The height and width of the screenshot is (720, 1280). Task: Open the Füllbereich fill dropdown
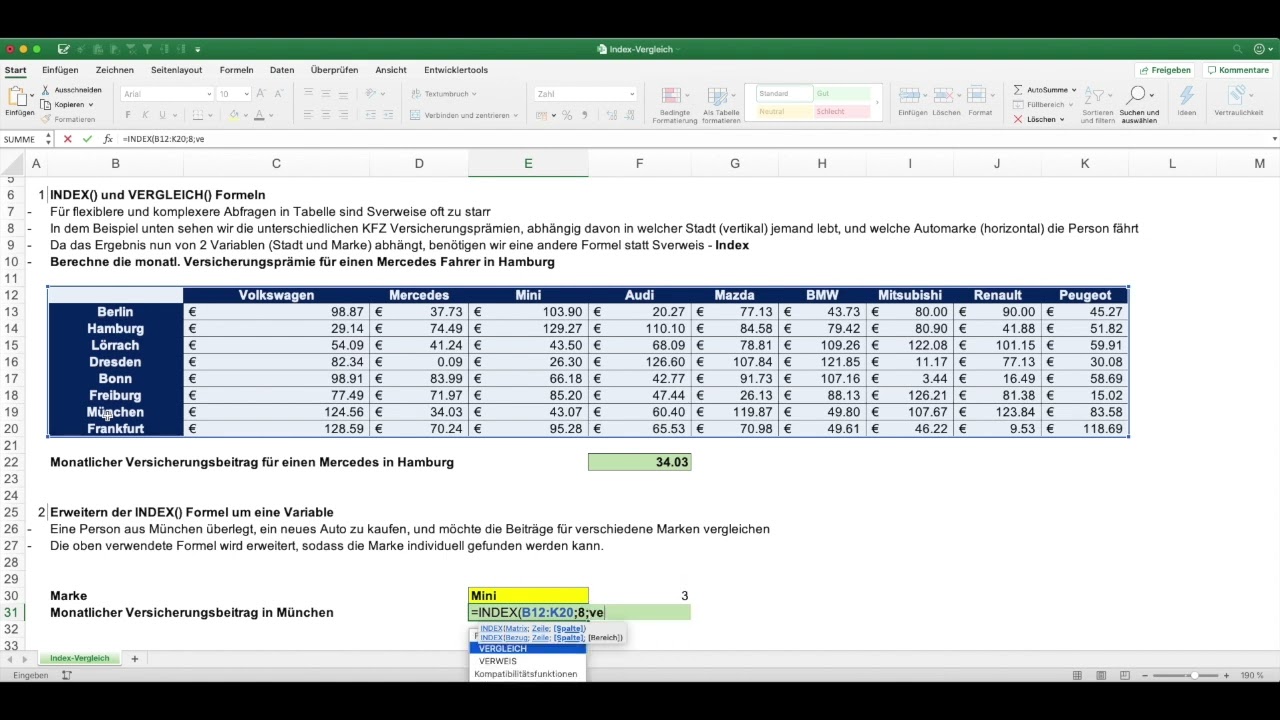click(1044, 104)
